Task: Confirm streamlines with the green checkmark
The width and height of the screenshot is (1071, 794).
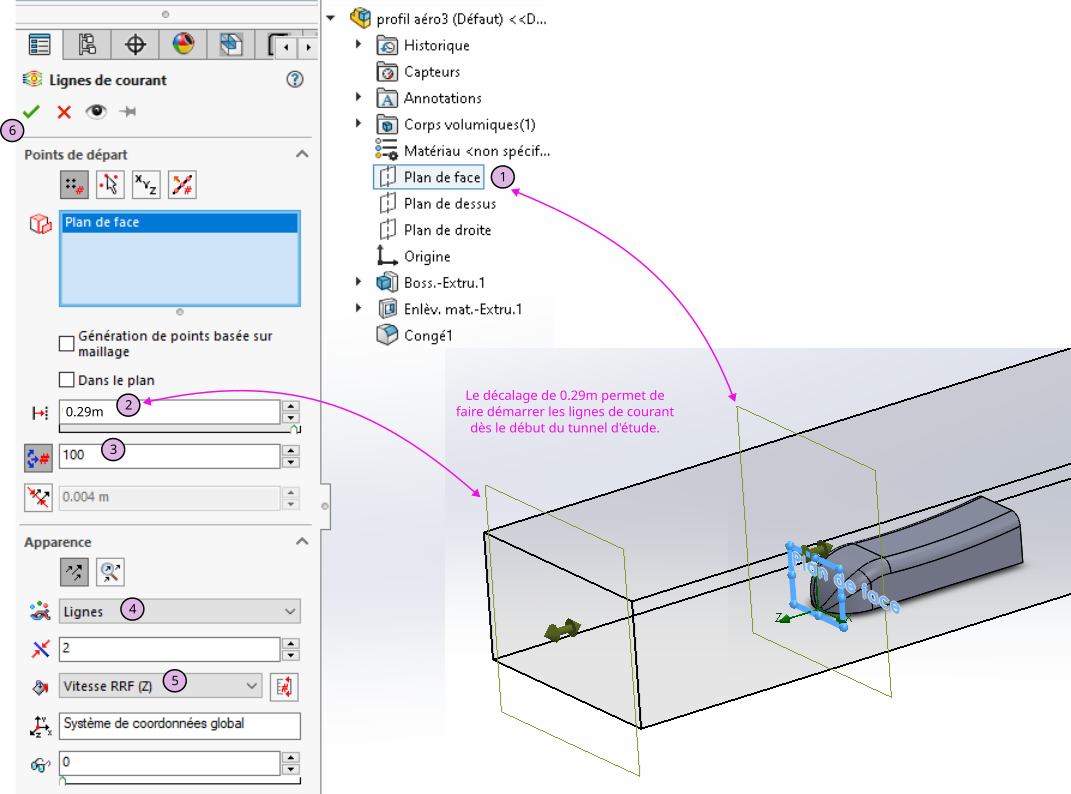Action: (31, 112)
